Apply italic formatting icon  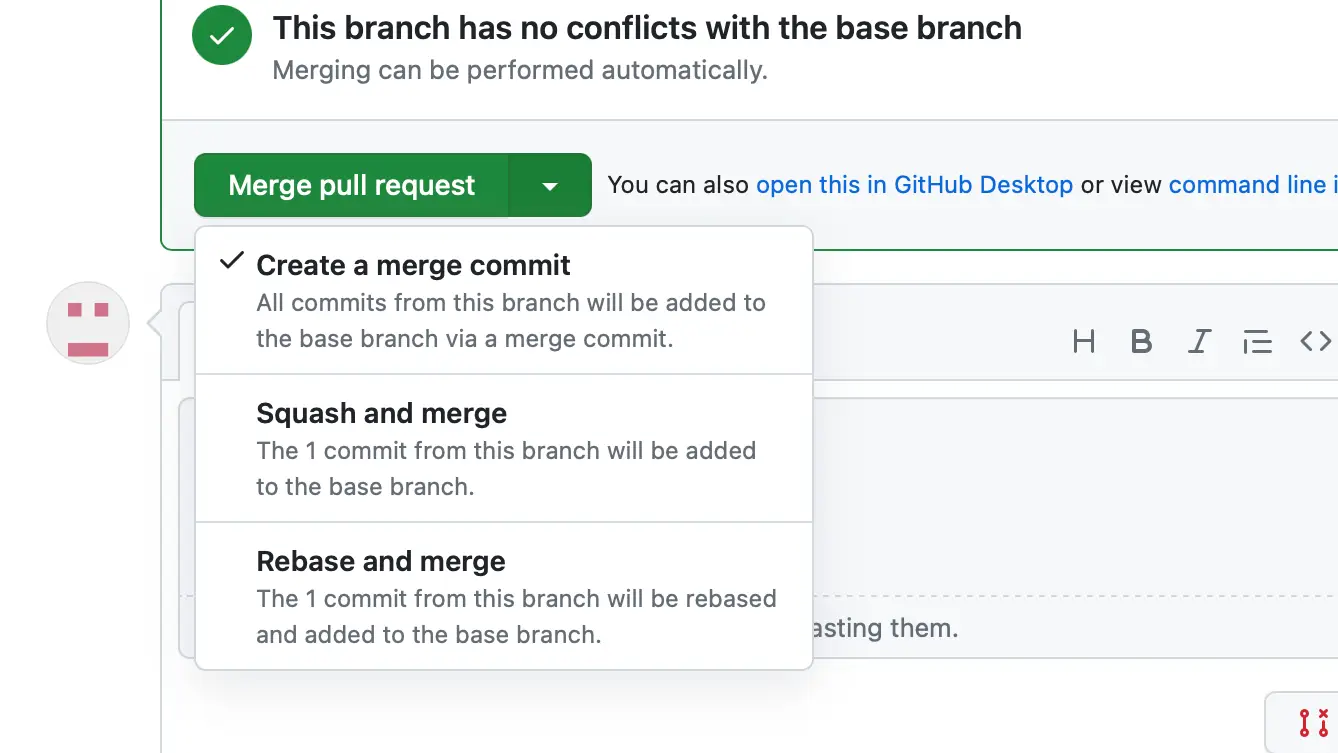1199,342
